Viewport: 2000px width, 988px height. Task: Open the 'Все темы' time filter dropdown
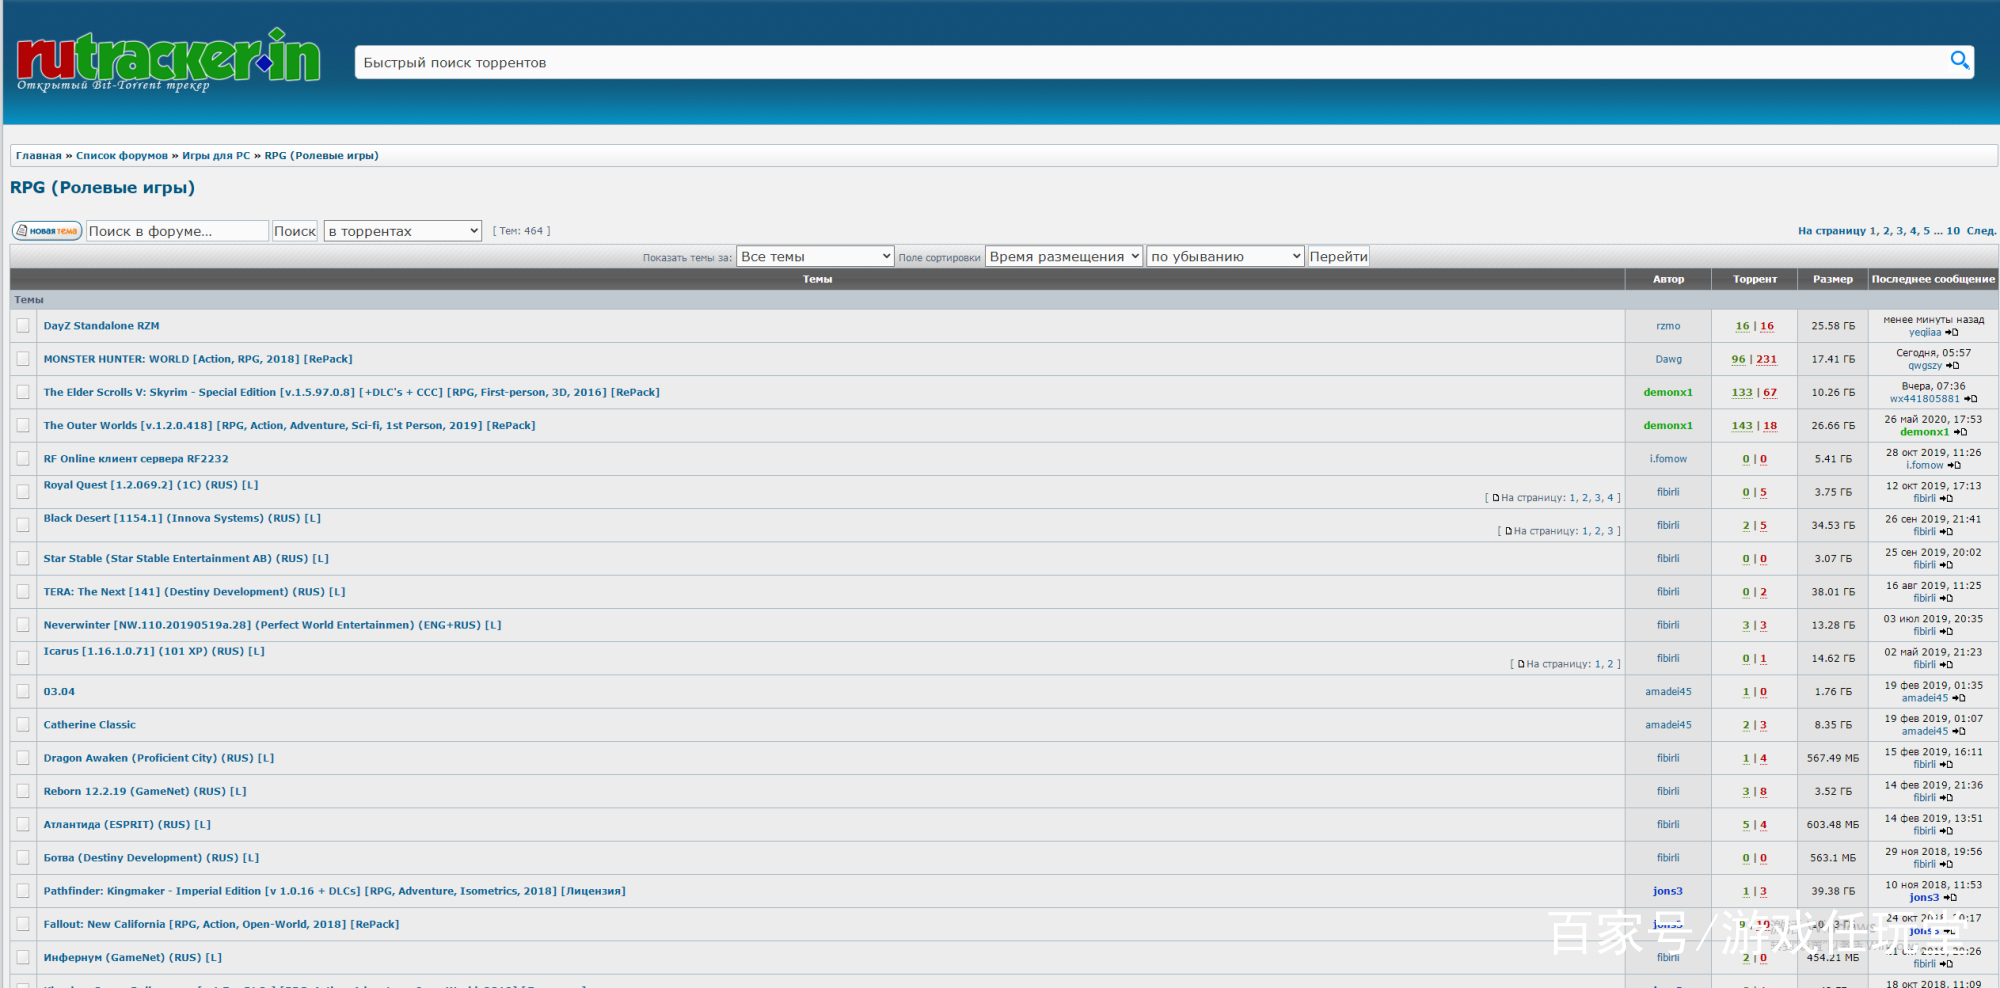click(x=815, y=257)
